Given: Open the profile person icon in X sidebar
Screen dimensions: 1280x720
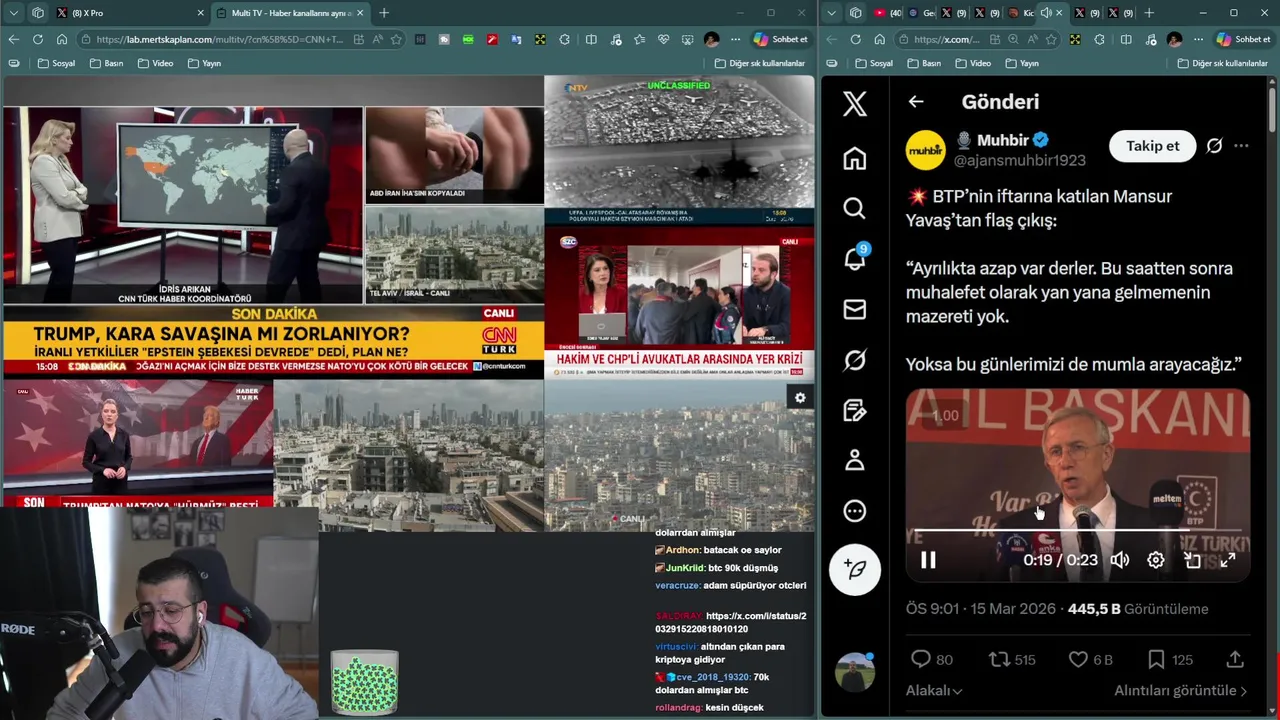Looking at the screenshot, I should pos(854,460).
